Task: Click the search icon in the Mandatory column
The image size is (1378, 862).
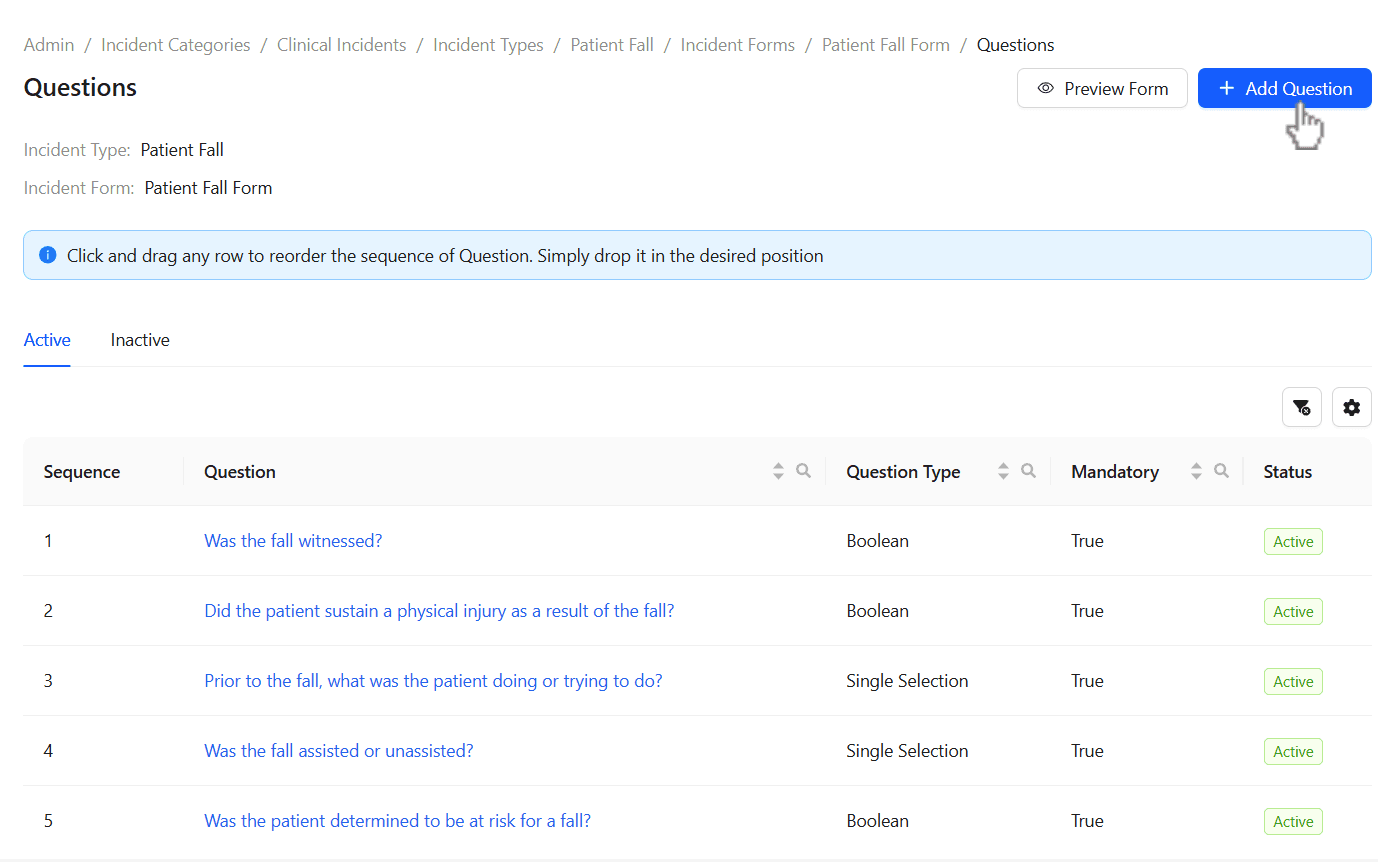Action: 1221,470
